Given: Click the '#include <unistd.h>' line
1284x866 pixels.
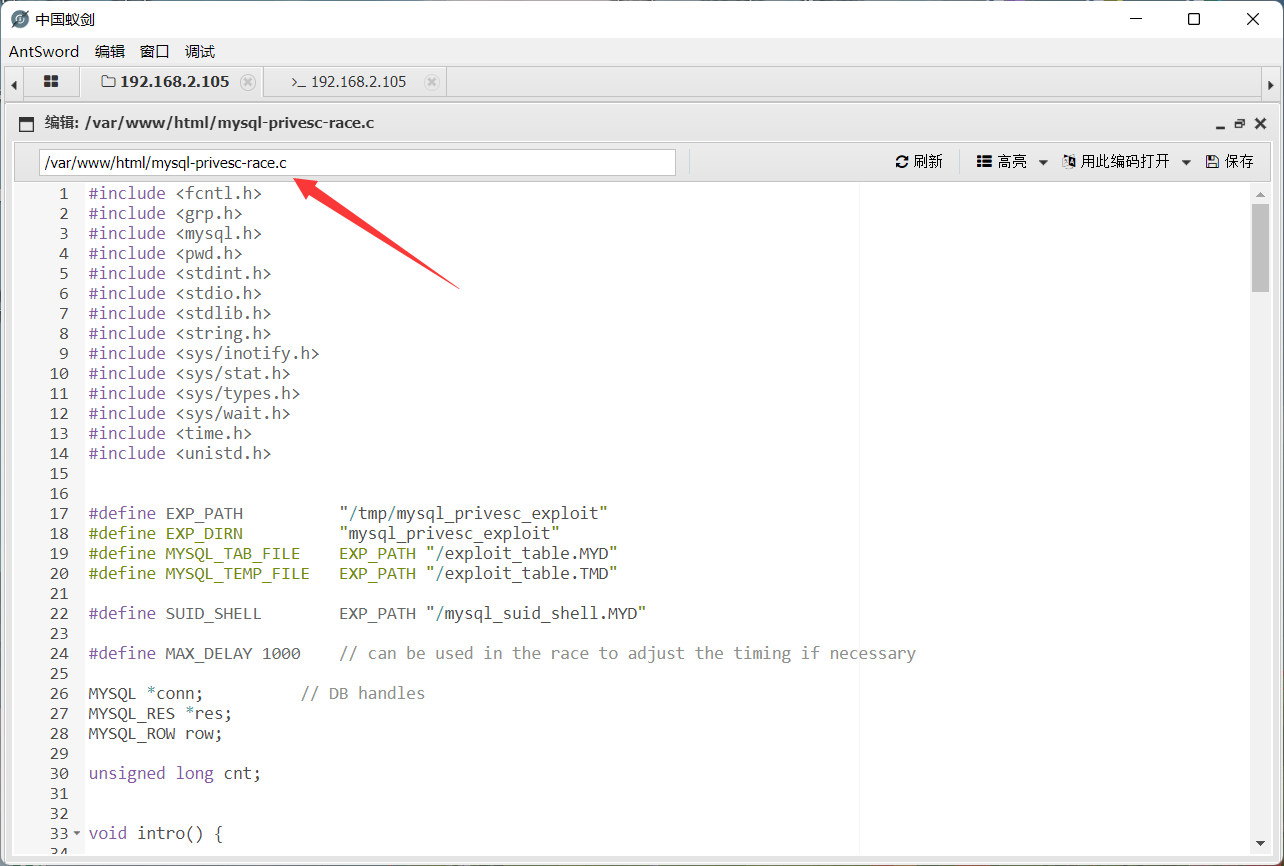Looking at the screenshot, I should point(180,453).
